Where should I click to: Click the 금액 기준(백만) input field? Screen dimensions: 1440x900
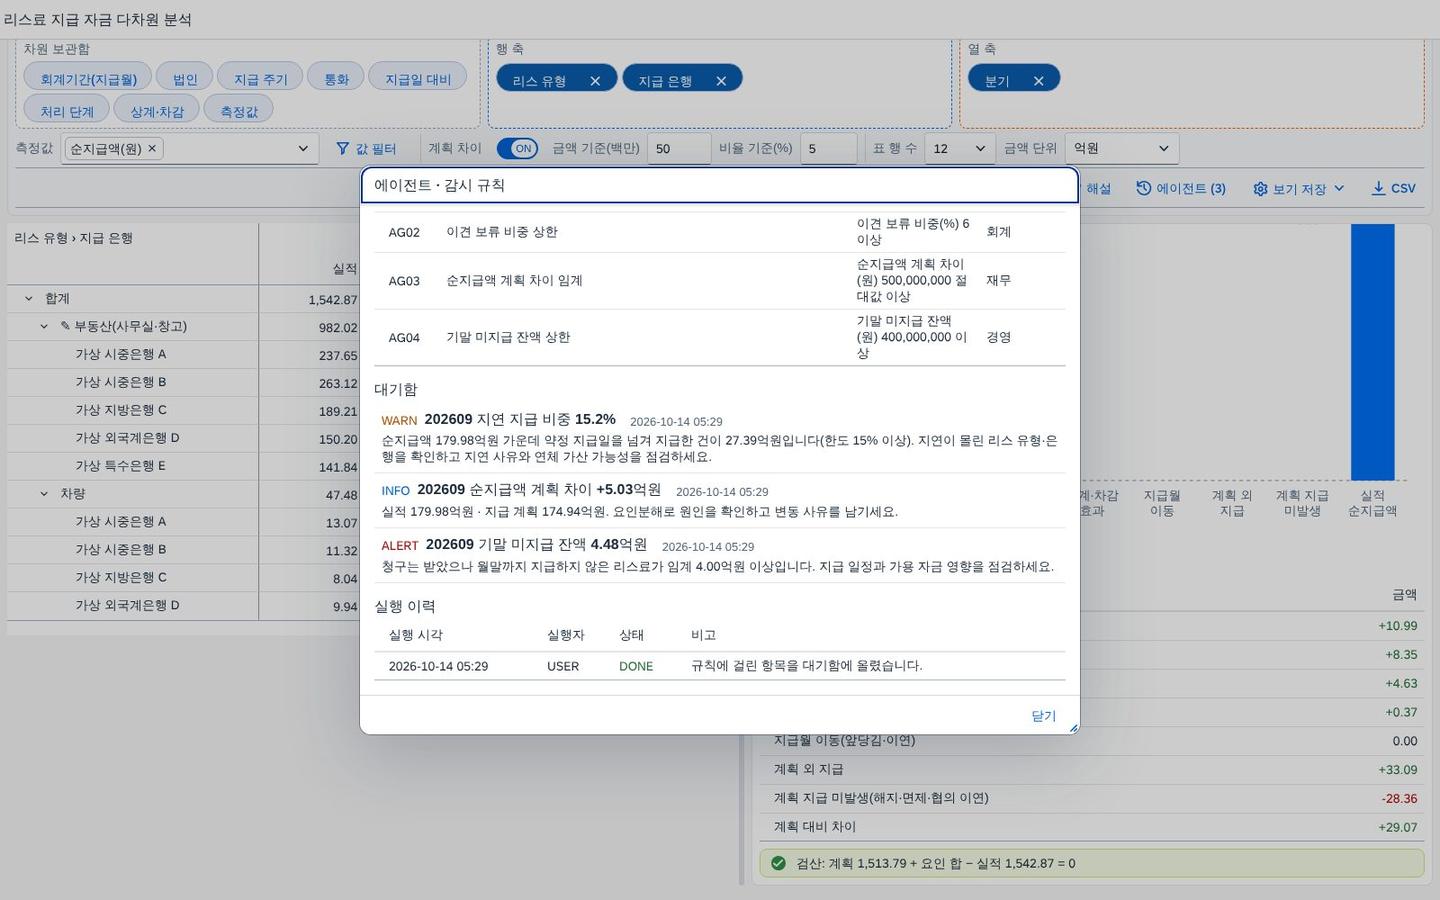pos(679,148)
